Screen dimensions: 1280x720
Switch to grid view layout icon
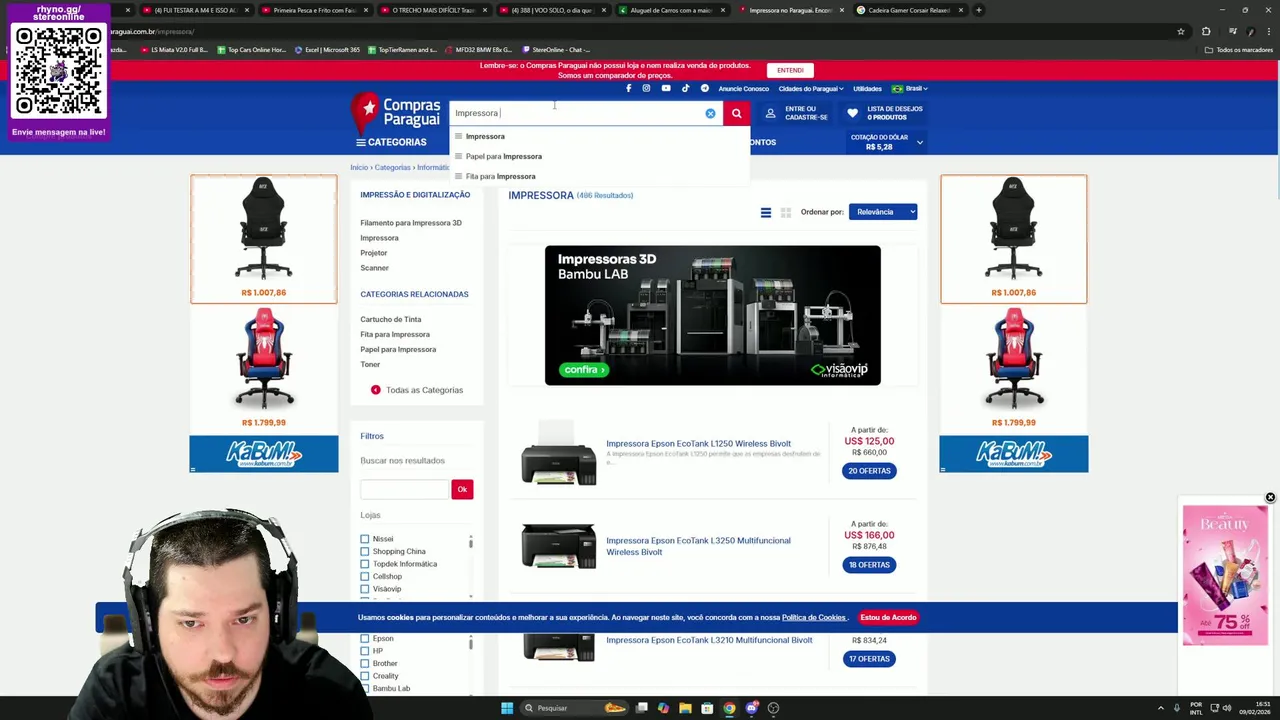pos(786,212)
